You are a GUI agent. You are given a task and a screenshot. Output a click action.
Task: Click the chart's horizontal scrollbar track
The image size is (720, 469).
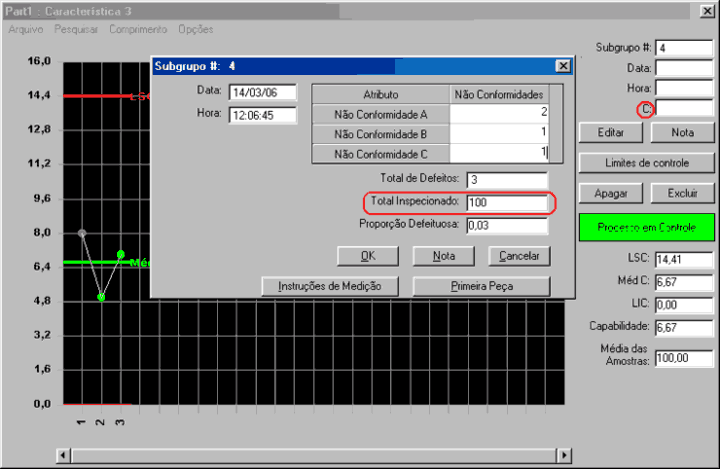coord(314,456)
